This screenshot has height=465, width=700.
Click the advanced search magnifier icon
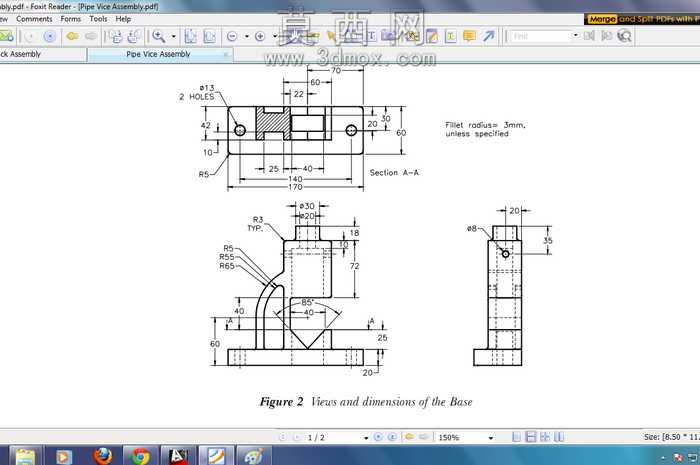click(625, 36)
